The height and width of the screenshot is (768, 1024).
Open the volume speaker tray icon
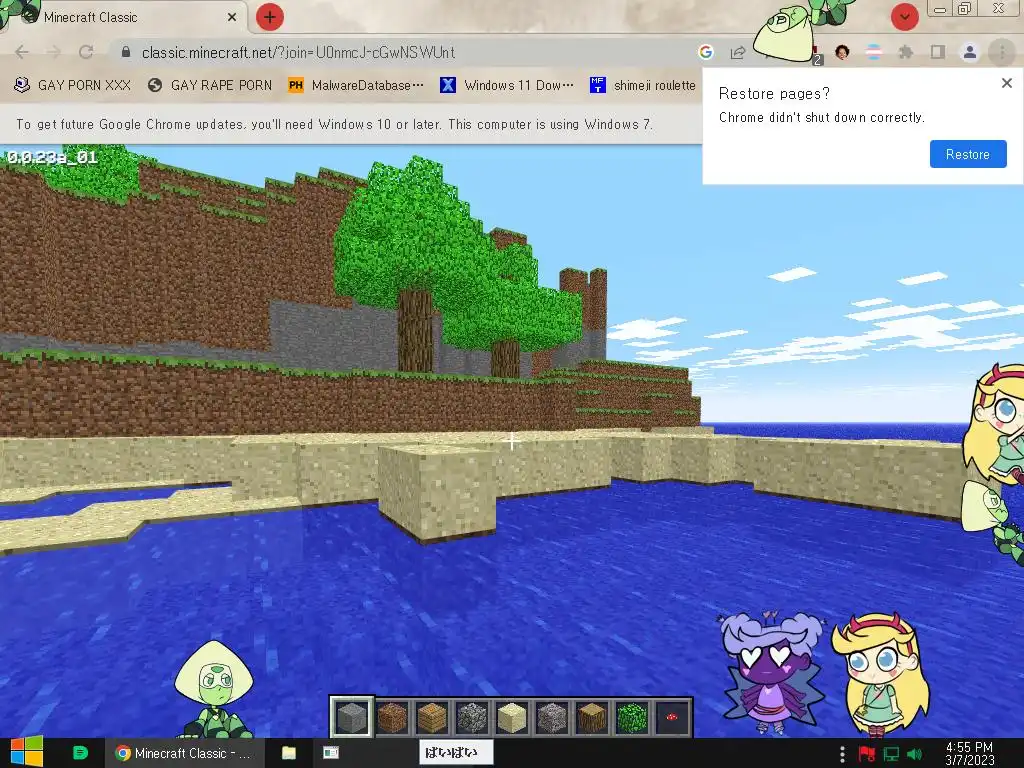(915, 754)
